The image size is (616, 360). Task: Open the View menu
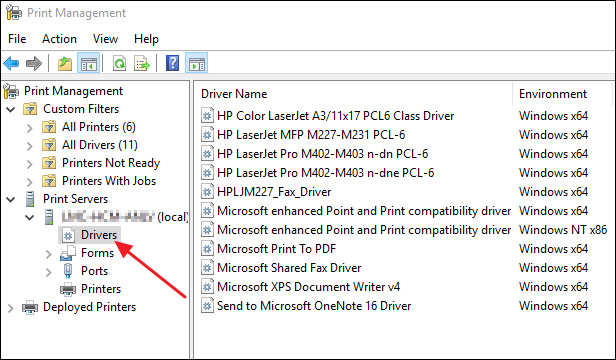click(105, 39)
